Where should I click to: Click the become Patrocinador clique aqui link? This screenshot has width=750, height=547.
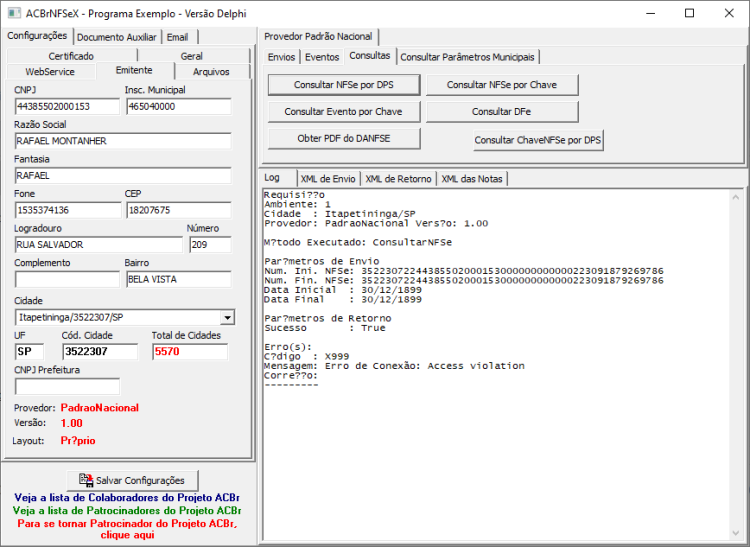click(x=127, y=529)
